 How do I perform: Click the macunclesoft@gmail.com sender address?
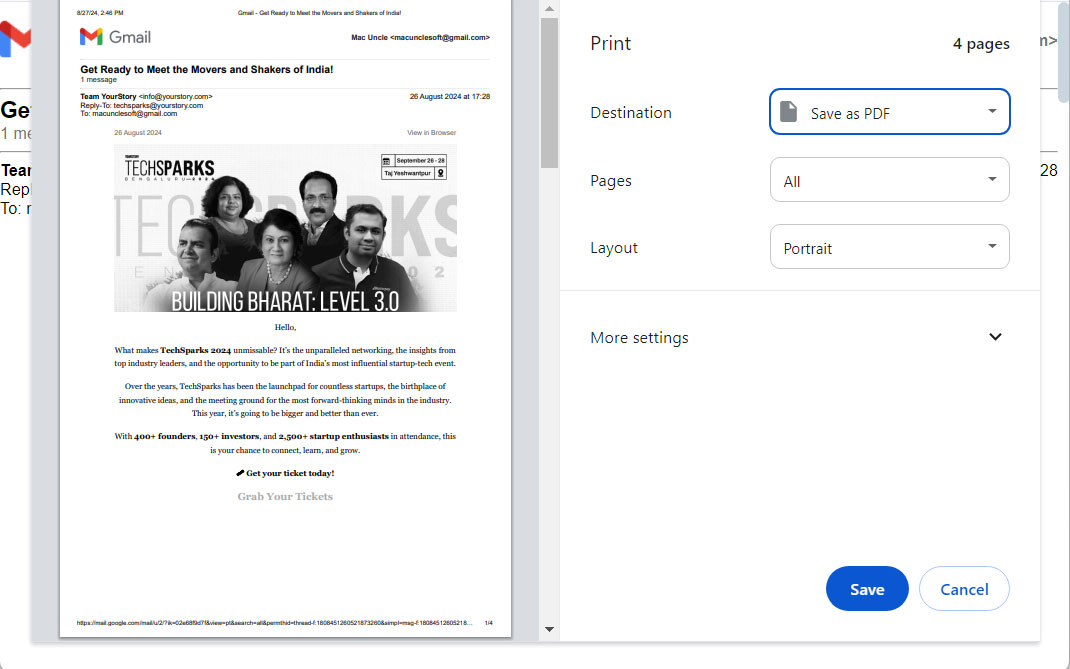point(438,37)
